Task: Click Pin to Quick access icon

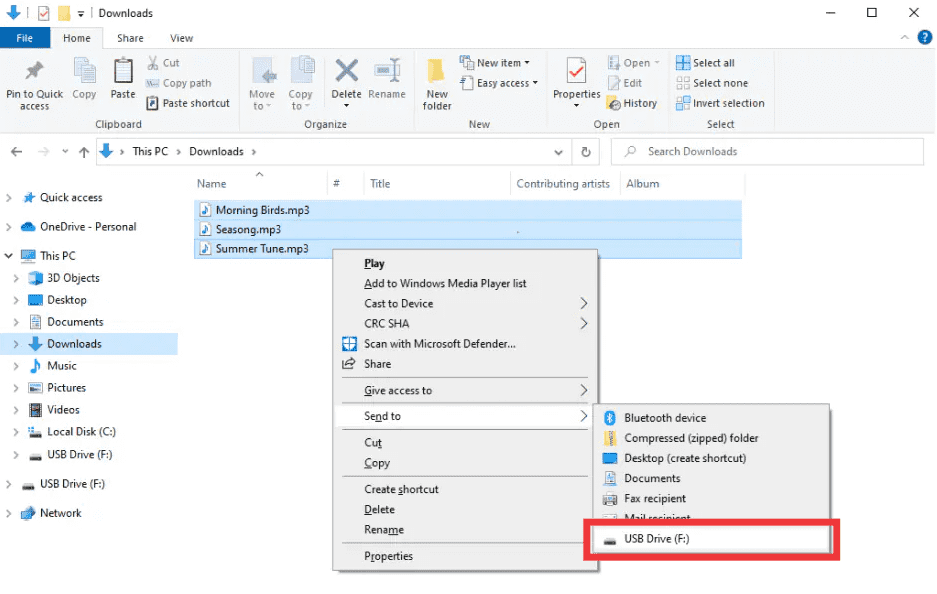Action: (34, 71)
